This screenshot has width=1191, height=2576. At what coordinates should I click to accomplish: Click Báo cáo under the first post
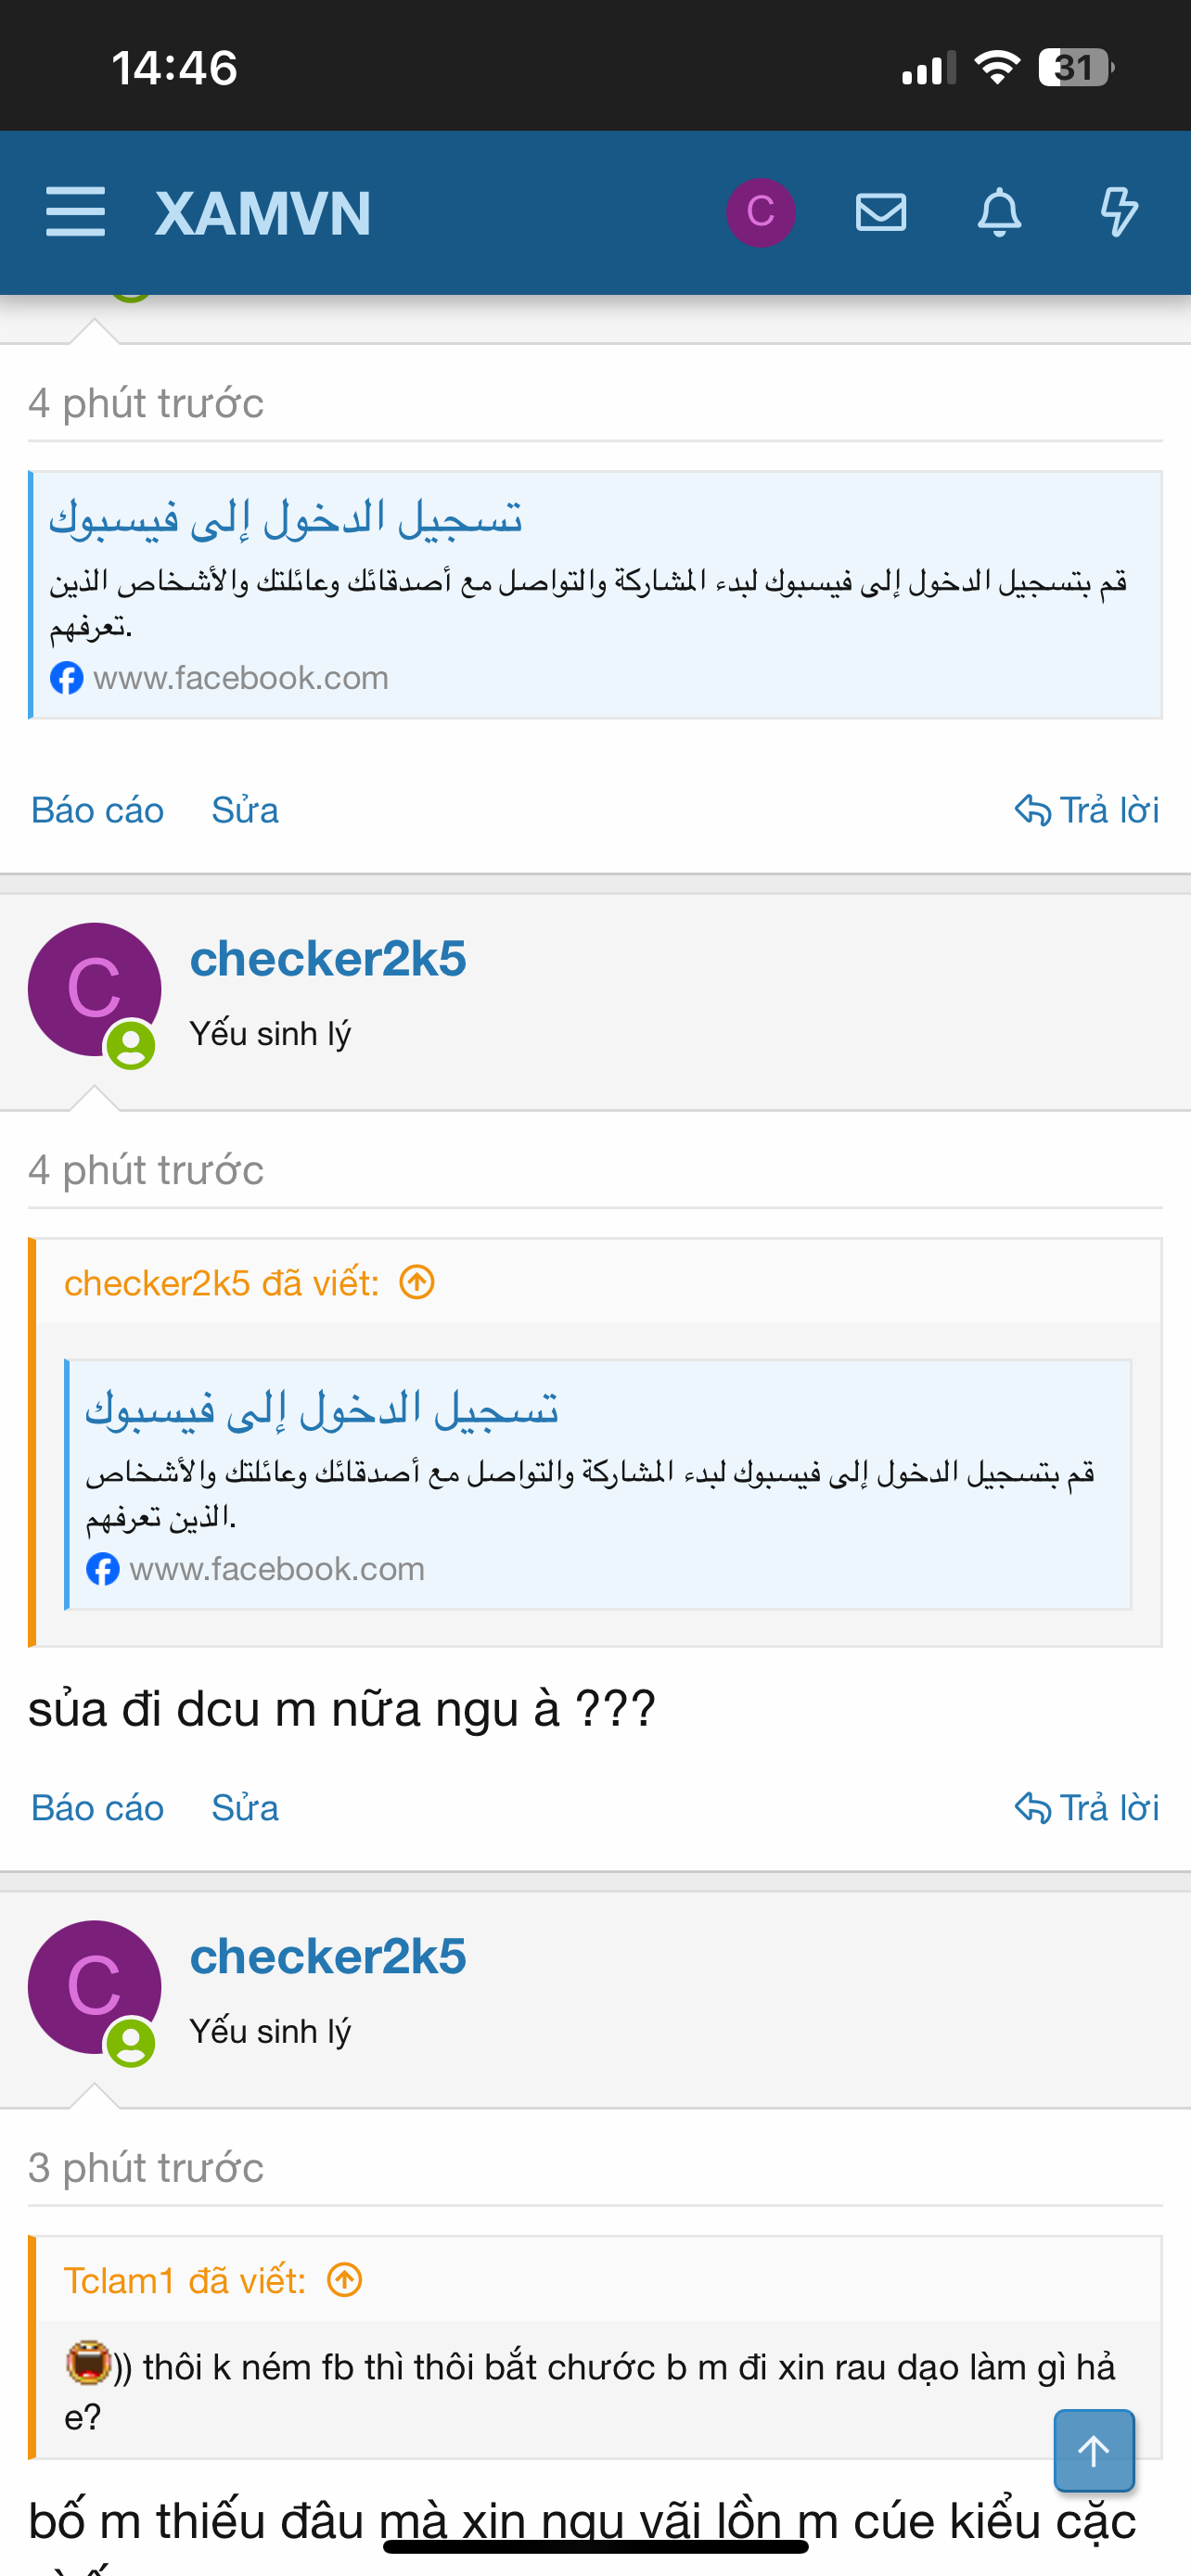tap(97, 810)
